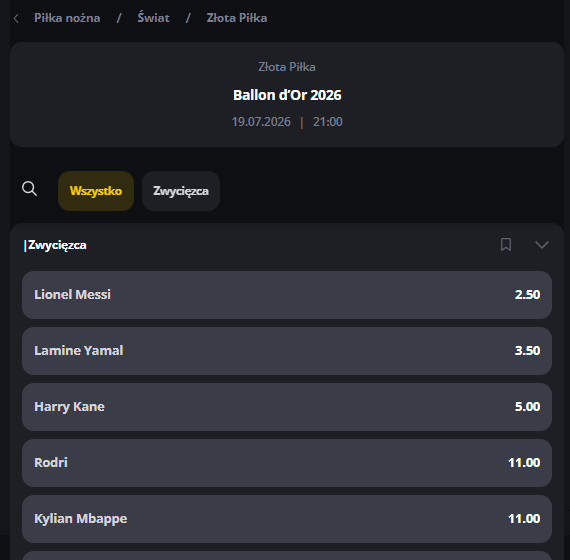Click the back arrow in breadcrumb
This screenshot has width=570, height=560.
[16, 18]
